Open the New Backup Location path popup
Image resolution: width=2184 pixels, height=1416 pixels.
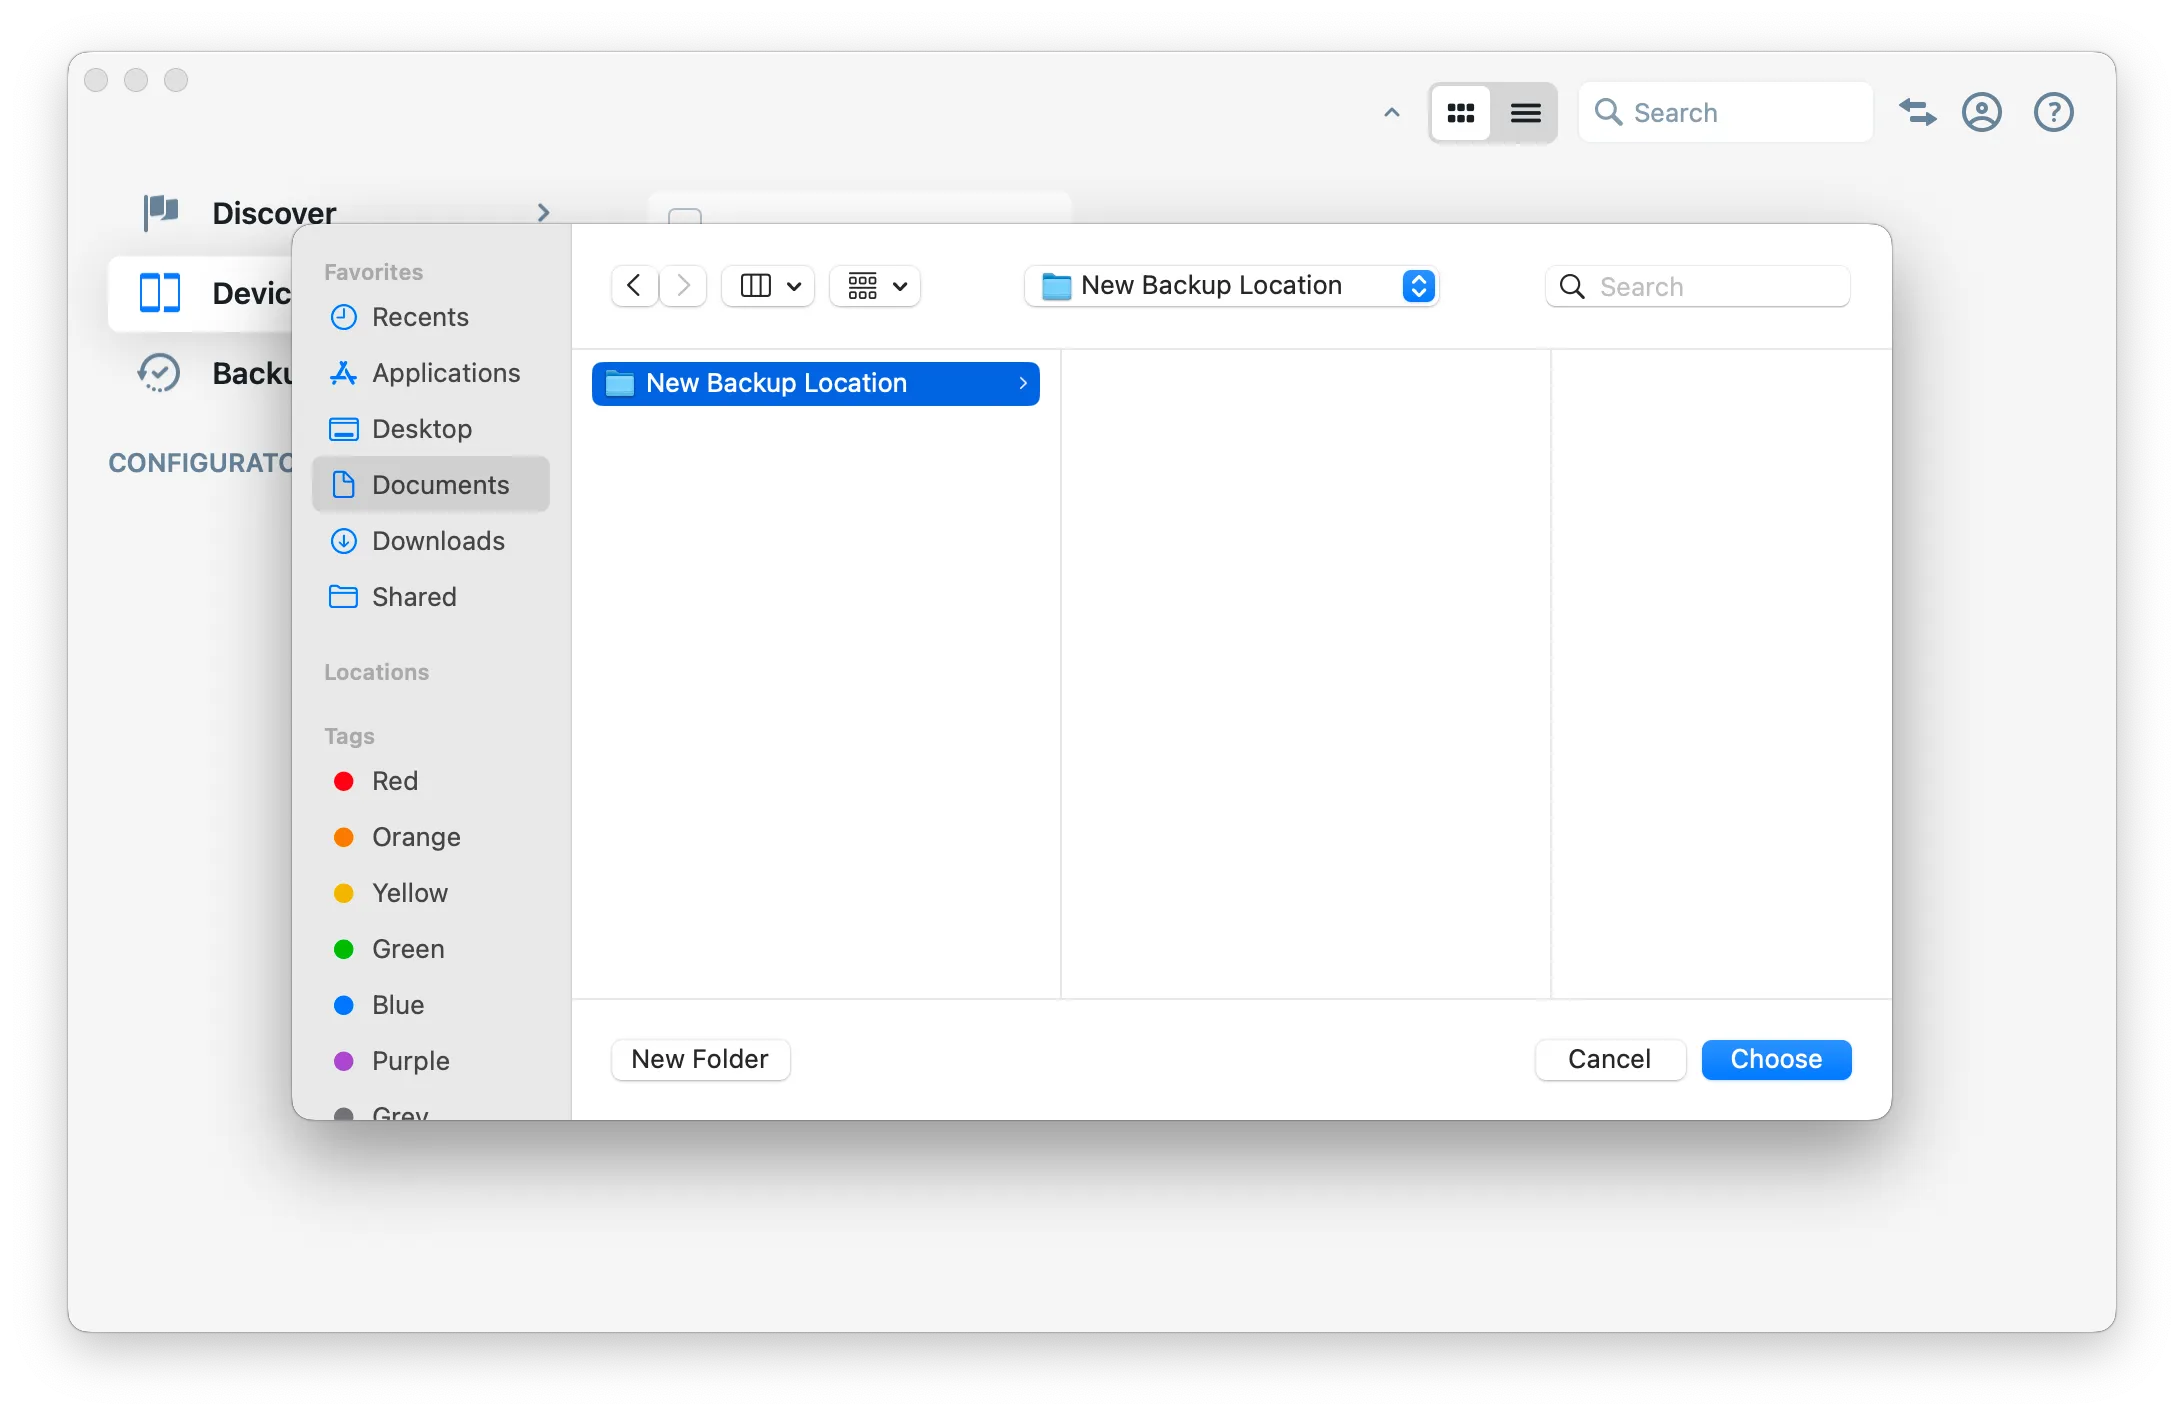click(1232, 286)
